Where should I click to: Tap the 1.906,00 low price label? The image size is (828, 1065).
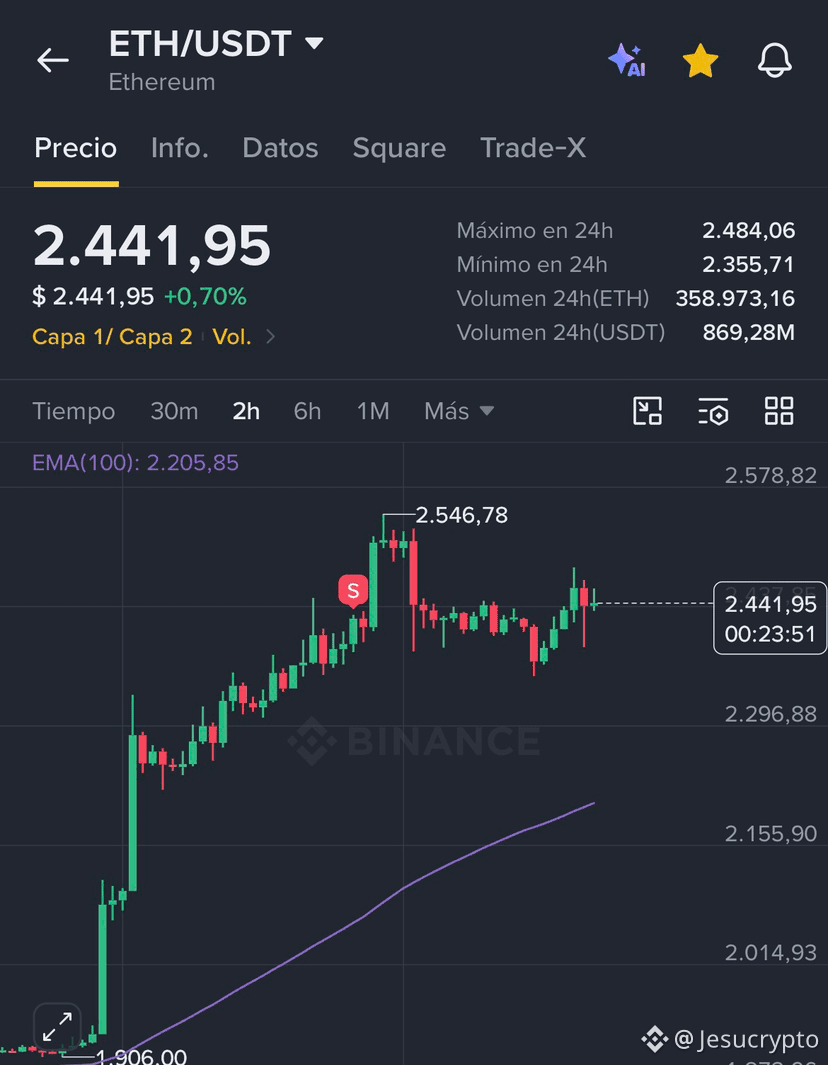coord(141,1057)
